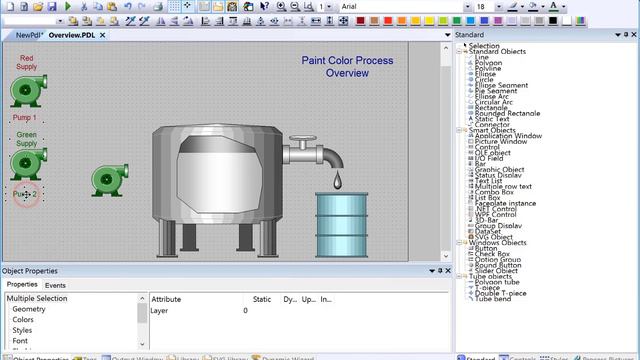Undo the last action
The height and width of the screenshot is (360, 640).
[128, 7]
